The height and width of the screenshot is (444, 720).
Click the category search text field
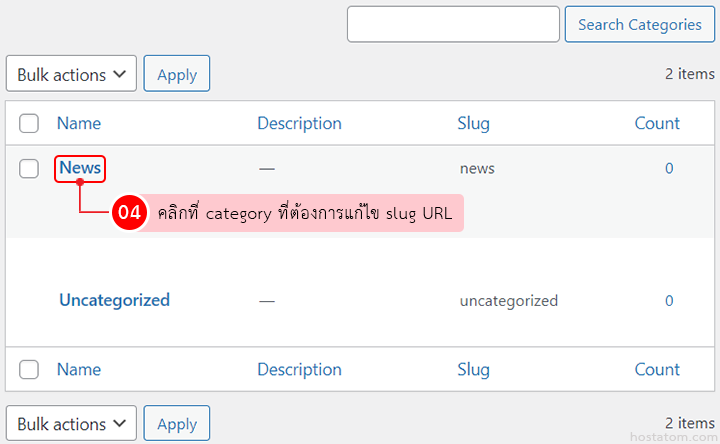pos(453,24)
